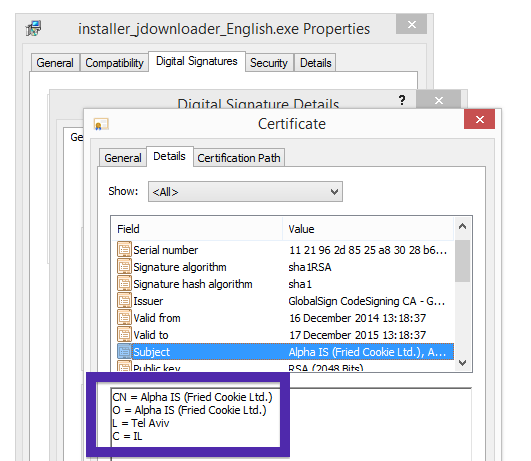Screen dimensions: 531x461
Task: Click the Issuer field icon
Action: click(x=124, y=301)
